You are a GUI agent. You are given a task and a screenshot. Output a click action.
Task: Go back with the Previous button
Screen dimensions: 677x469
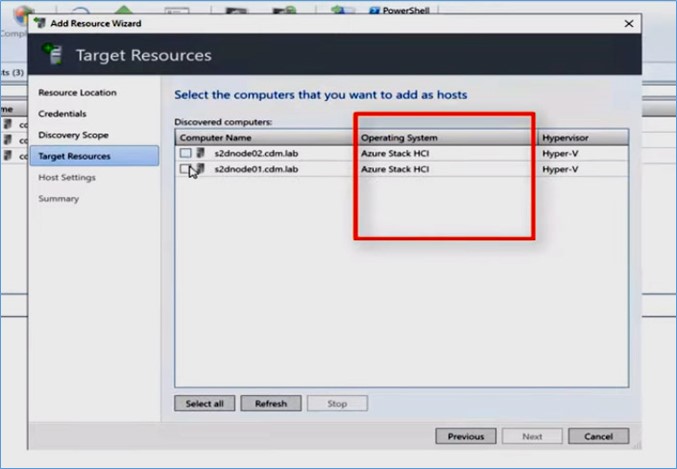point(466,436)
